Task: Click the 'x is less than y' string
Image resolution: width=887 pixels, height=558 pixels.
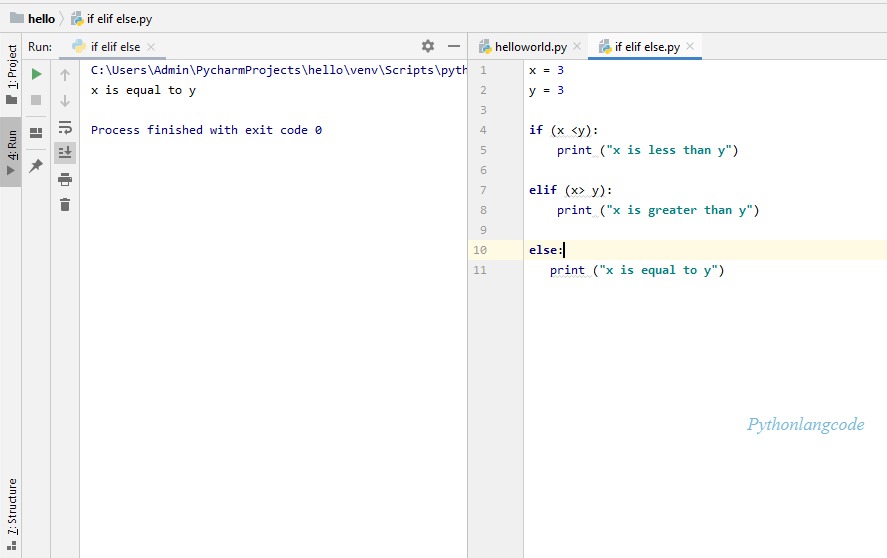Action: 669,150
